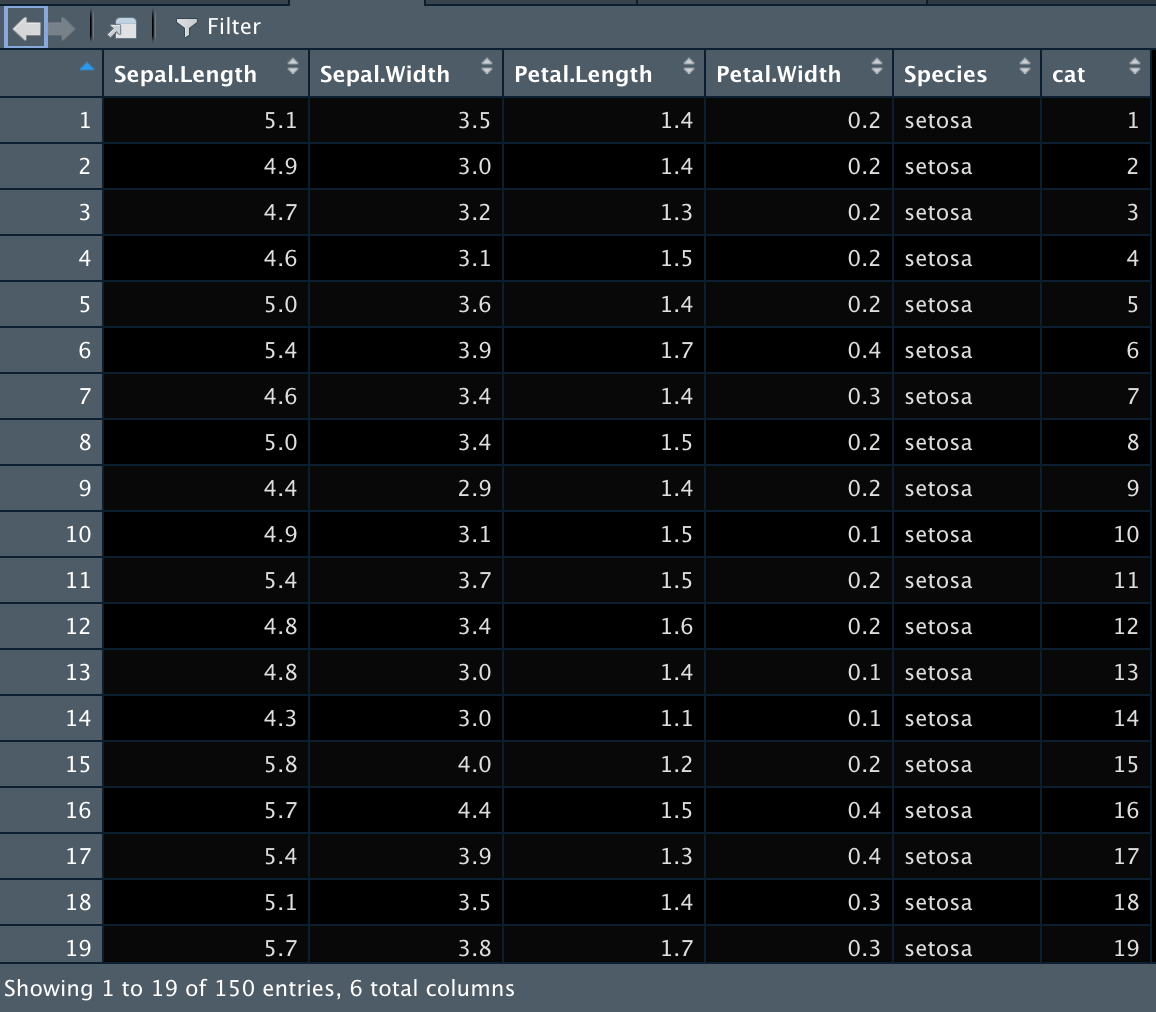
Task: Sort by the Sepal.Width column arrows
Action: 487,66
